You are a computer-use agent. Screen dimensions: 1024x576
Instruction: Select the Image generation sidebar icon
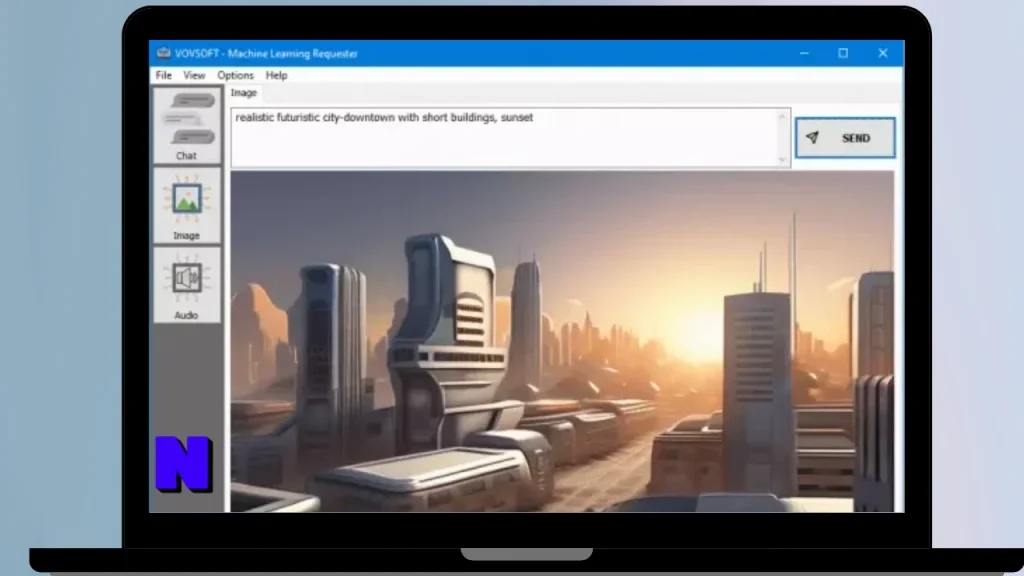[187, 205]
